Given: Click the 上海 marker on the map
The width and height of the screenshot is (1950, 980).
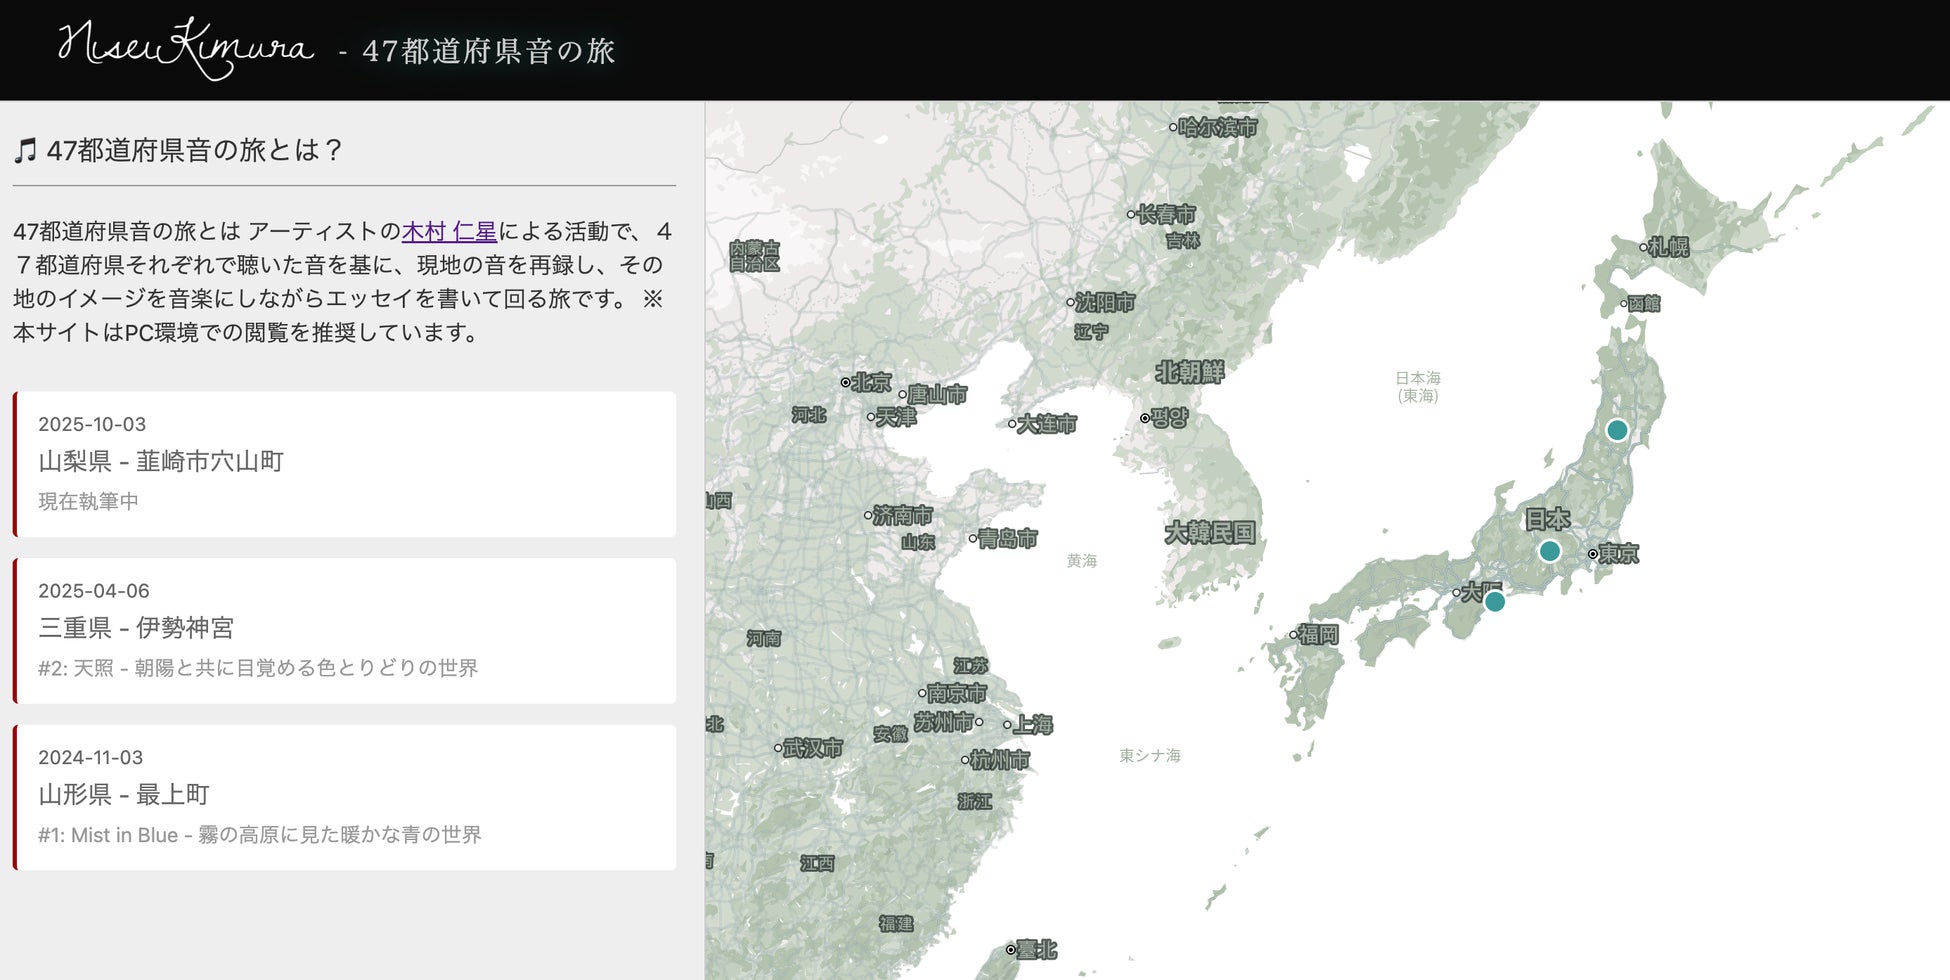Looking at the screenshot, I should click(1030, 725).
